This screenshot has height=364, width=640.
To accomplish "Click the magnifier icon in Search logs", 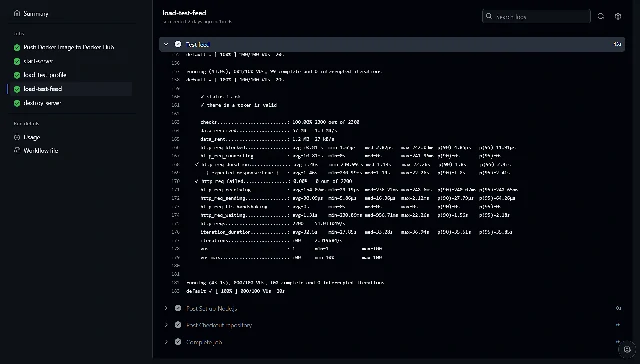I will 489,16.
